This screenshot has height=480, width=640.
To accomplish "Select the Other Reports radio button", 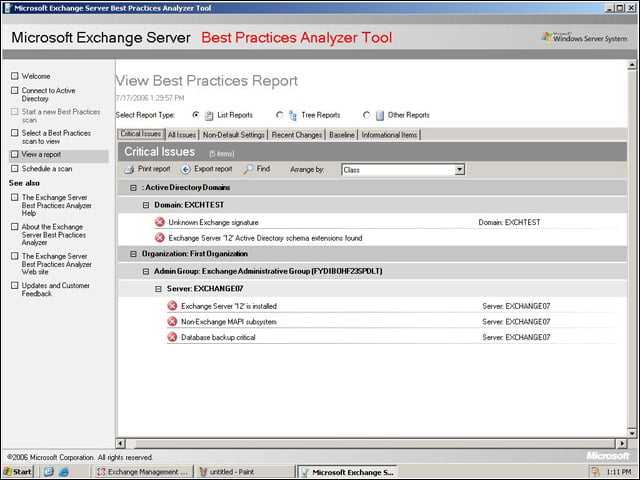I will (367, 115).
